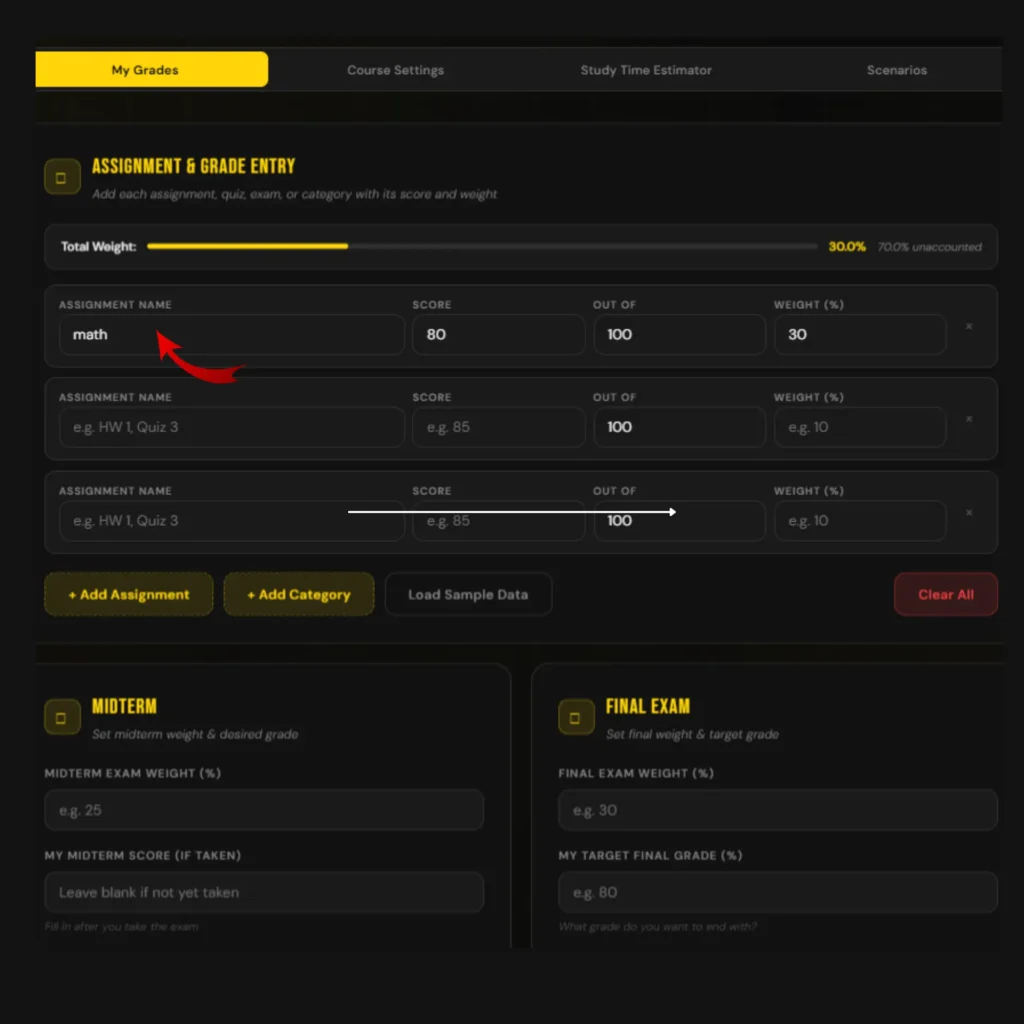Switch to the Scenarios tab

click(896, 70)
